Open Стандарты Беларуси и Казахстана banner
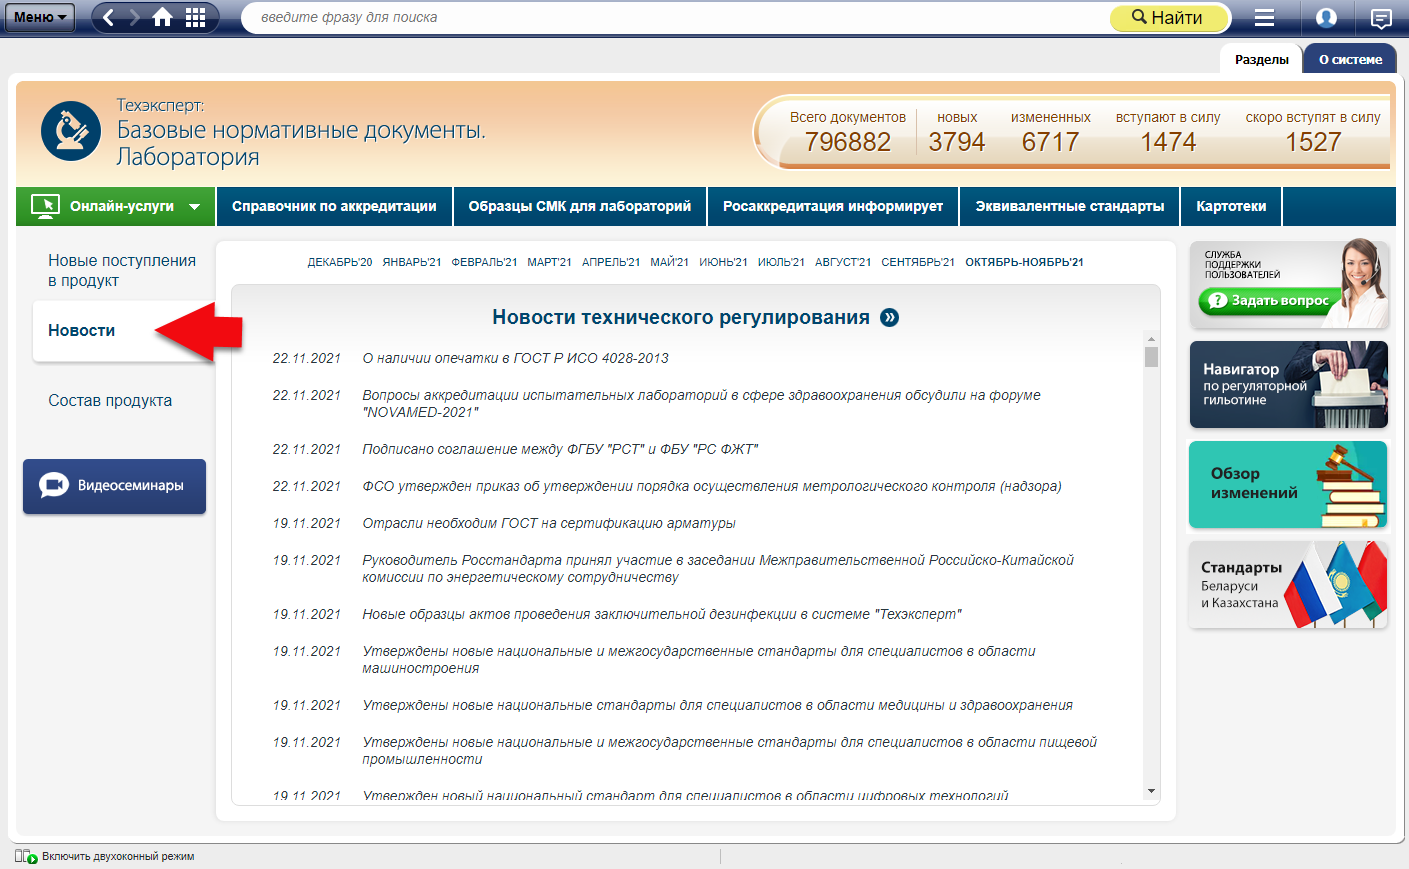The image size is (1409, 869). point(1288,585)
